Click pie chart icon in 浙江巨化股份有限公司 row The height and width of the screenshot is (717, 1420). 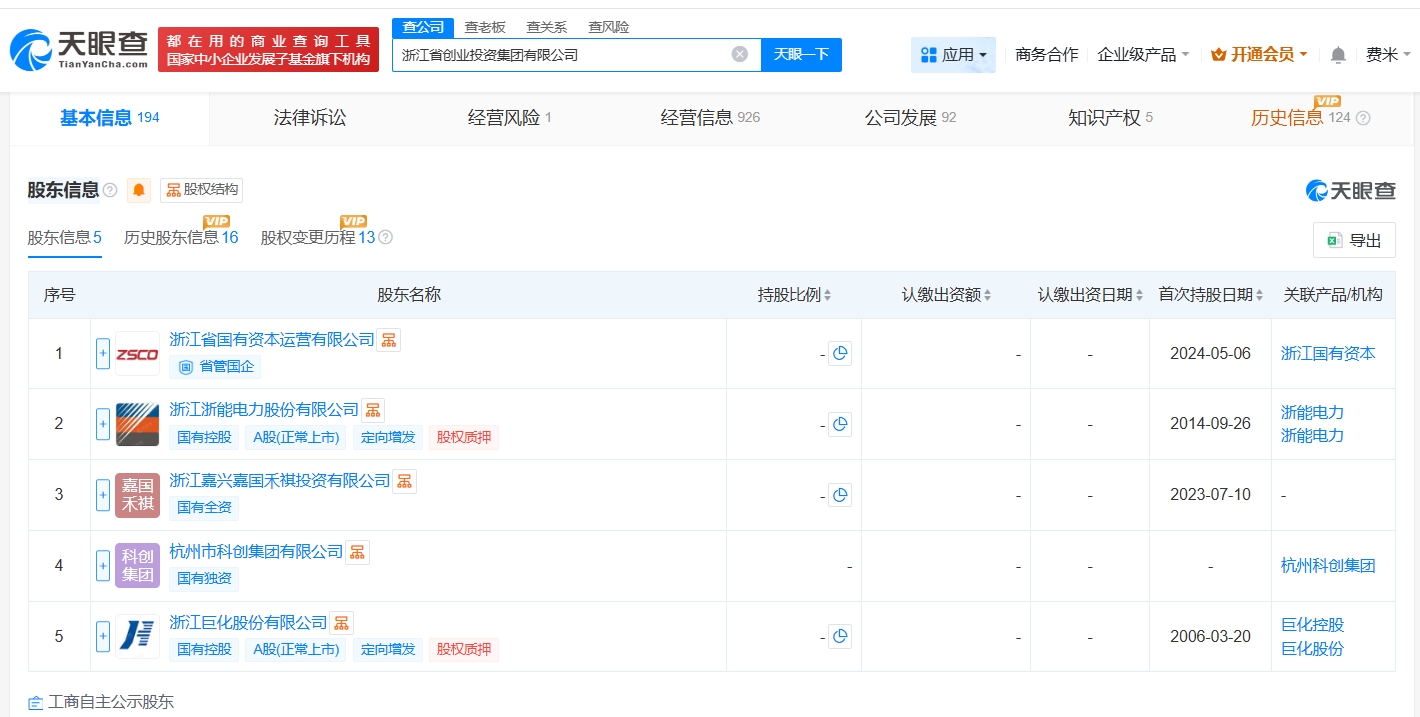840,636
